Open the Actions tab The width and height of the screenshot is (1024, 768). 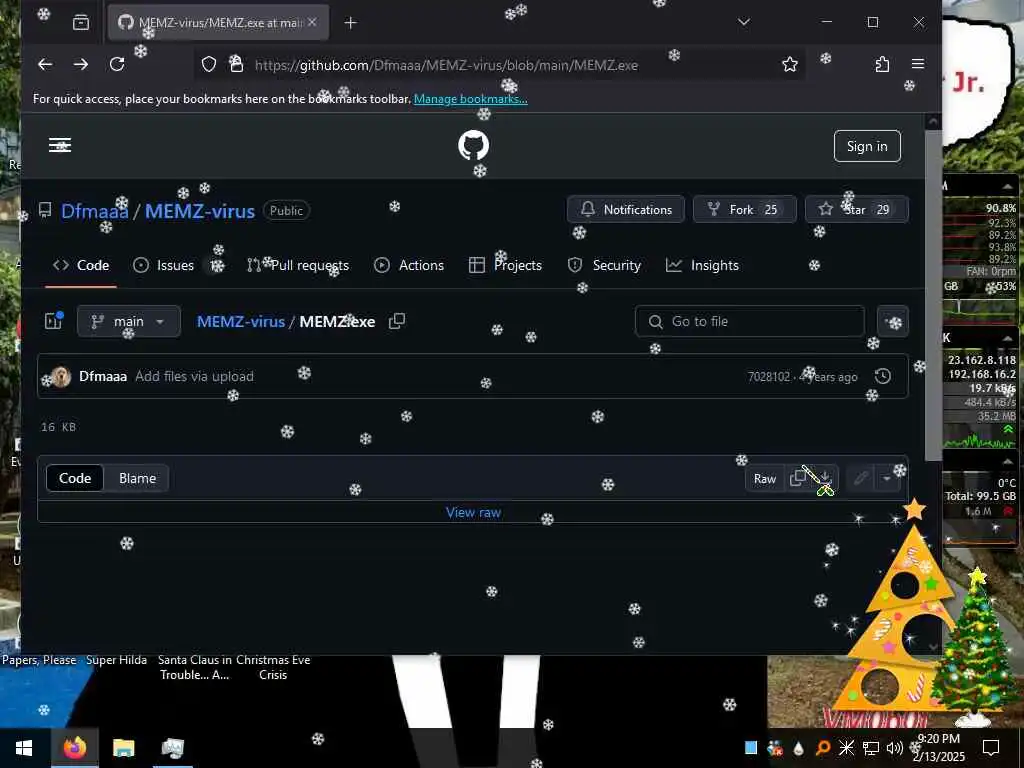(409, 265)
